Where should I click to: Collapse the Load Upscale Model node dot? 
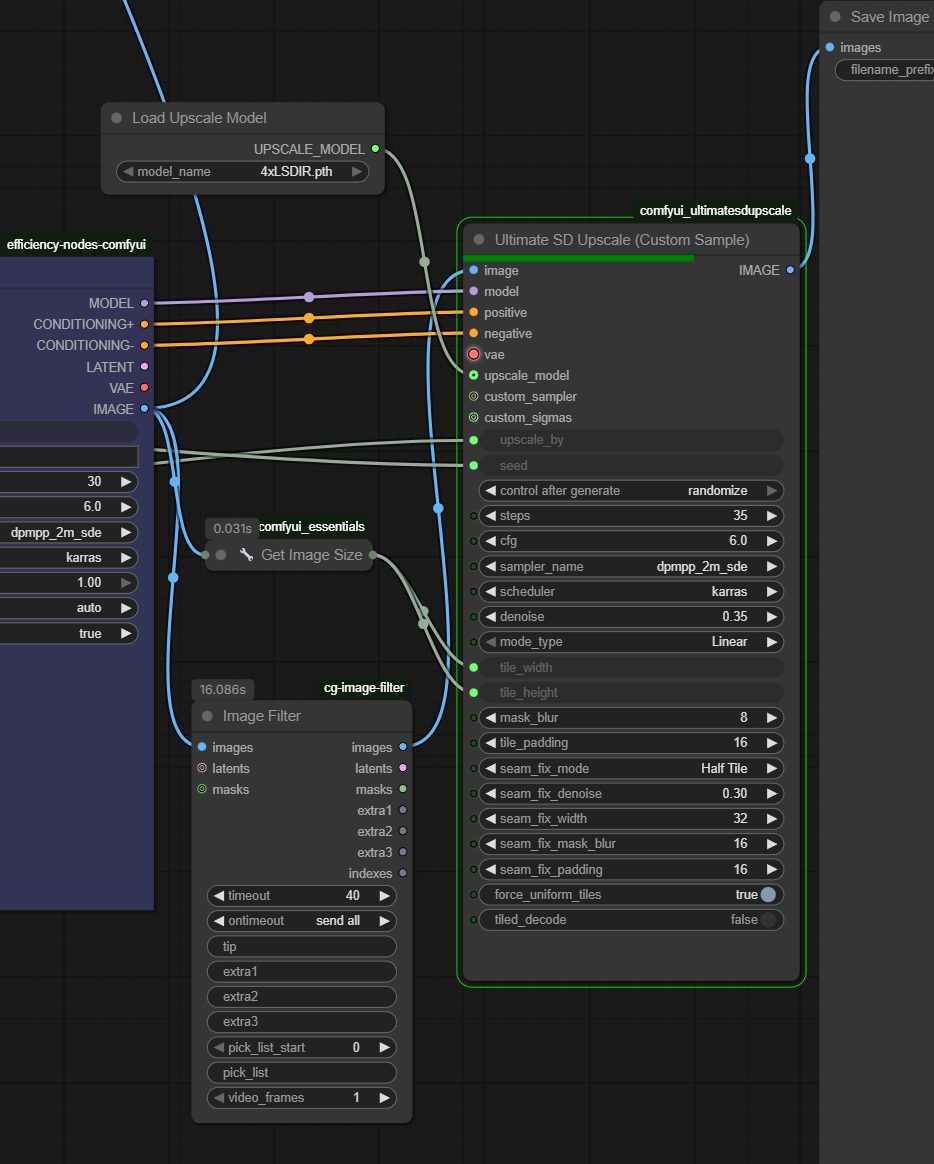pos(117,118)
